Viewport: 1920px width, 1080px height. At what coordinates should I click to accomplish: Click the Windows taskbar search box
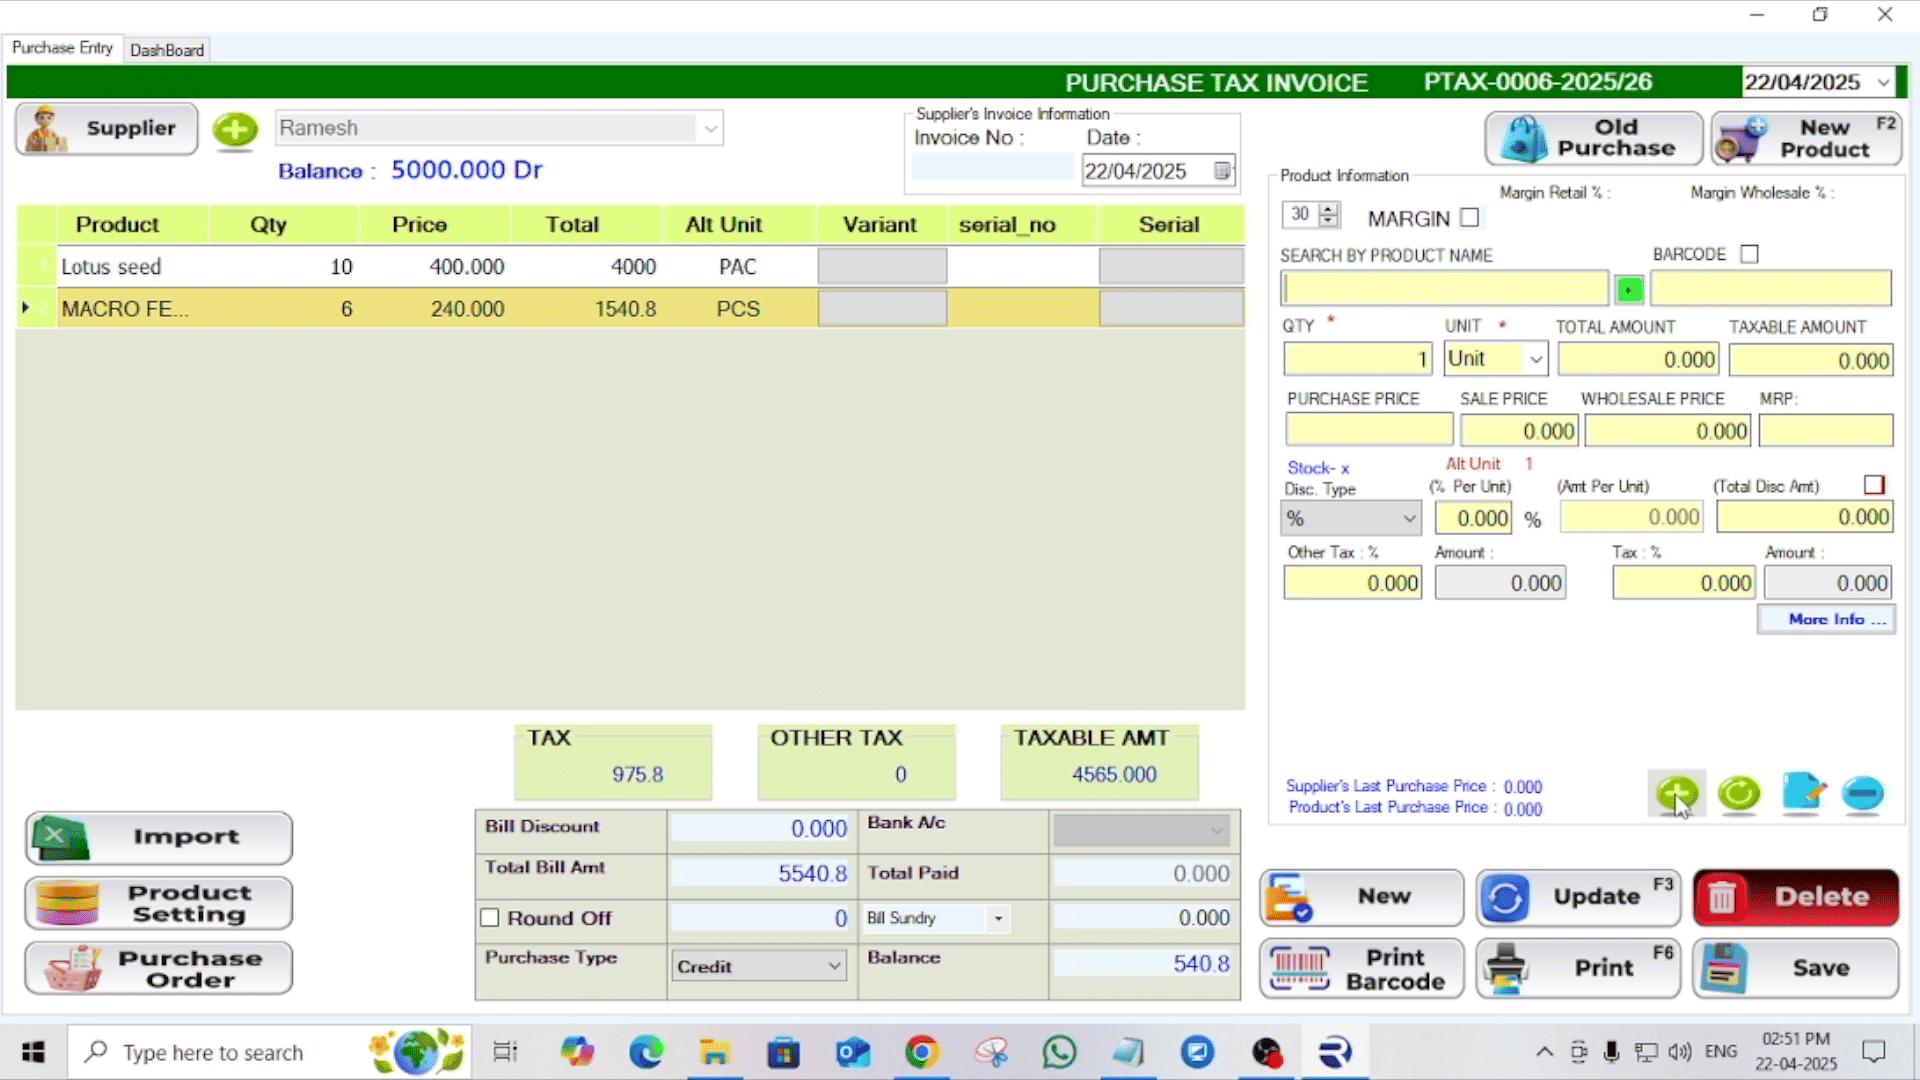268,1052
